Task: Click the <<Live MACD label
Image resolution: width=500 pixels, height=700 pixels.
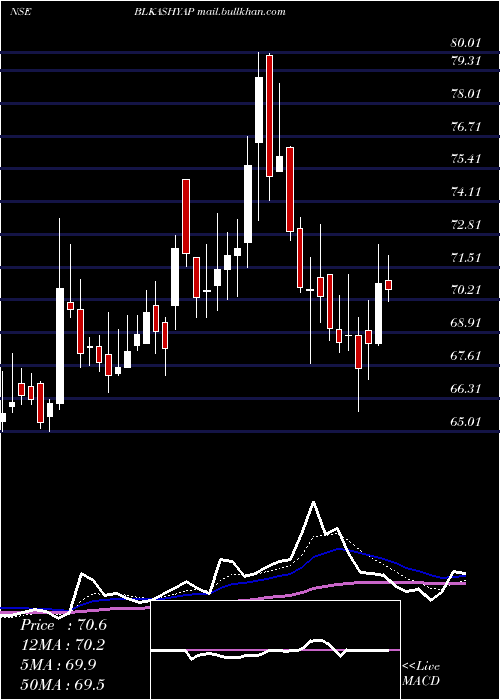Action: [421, 674]
